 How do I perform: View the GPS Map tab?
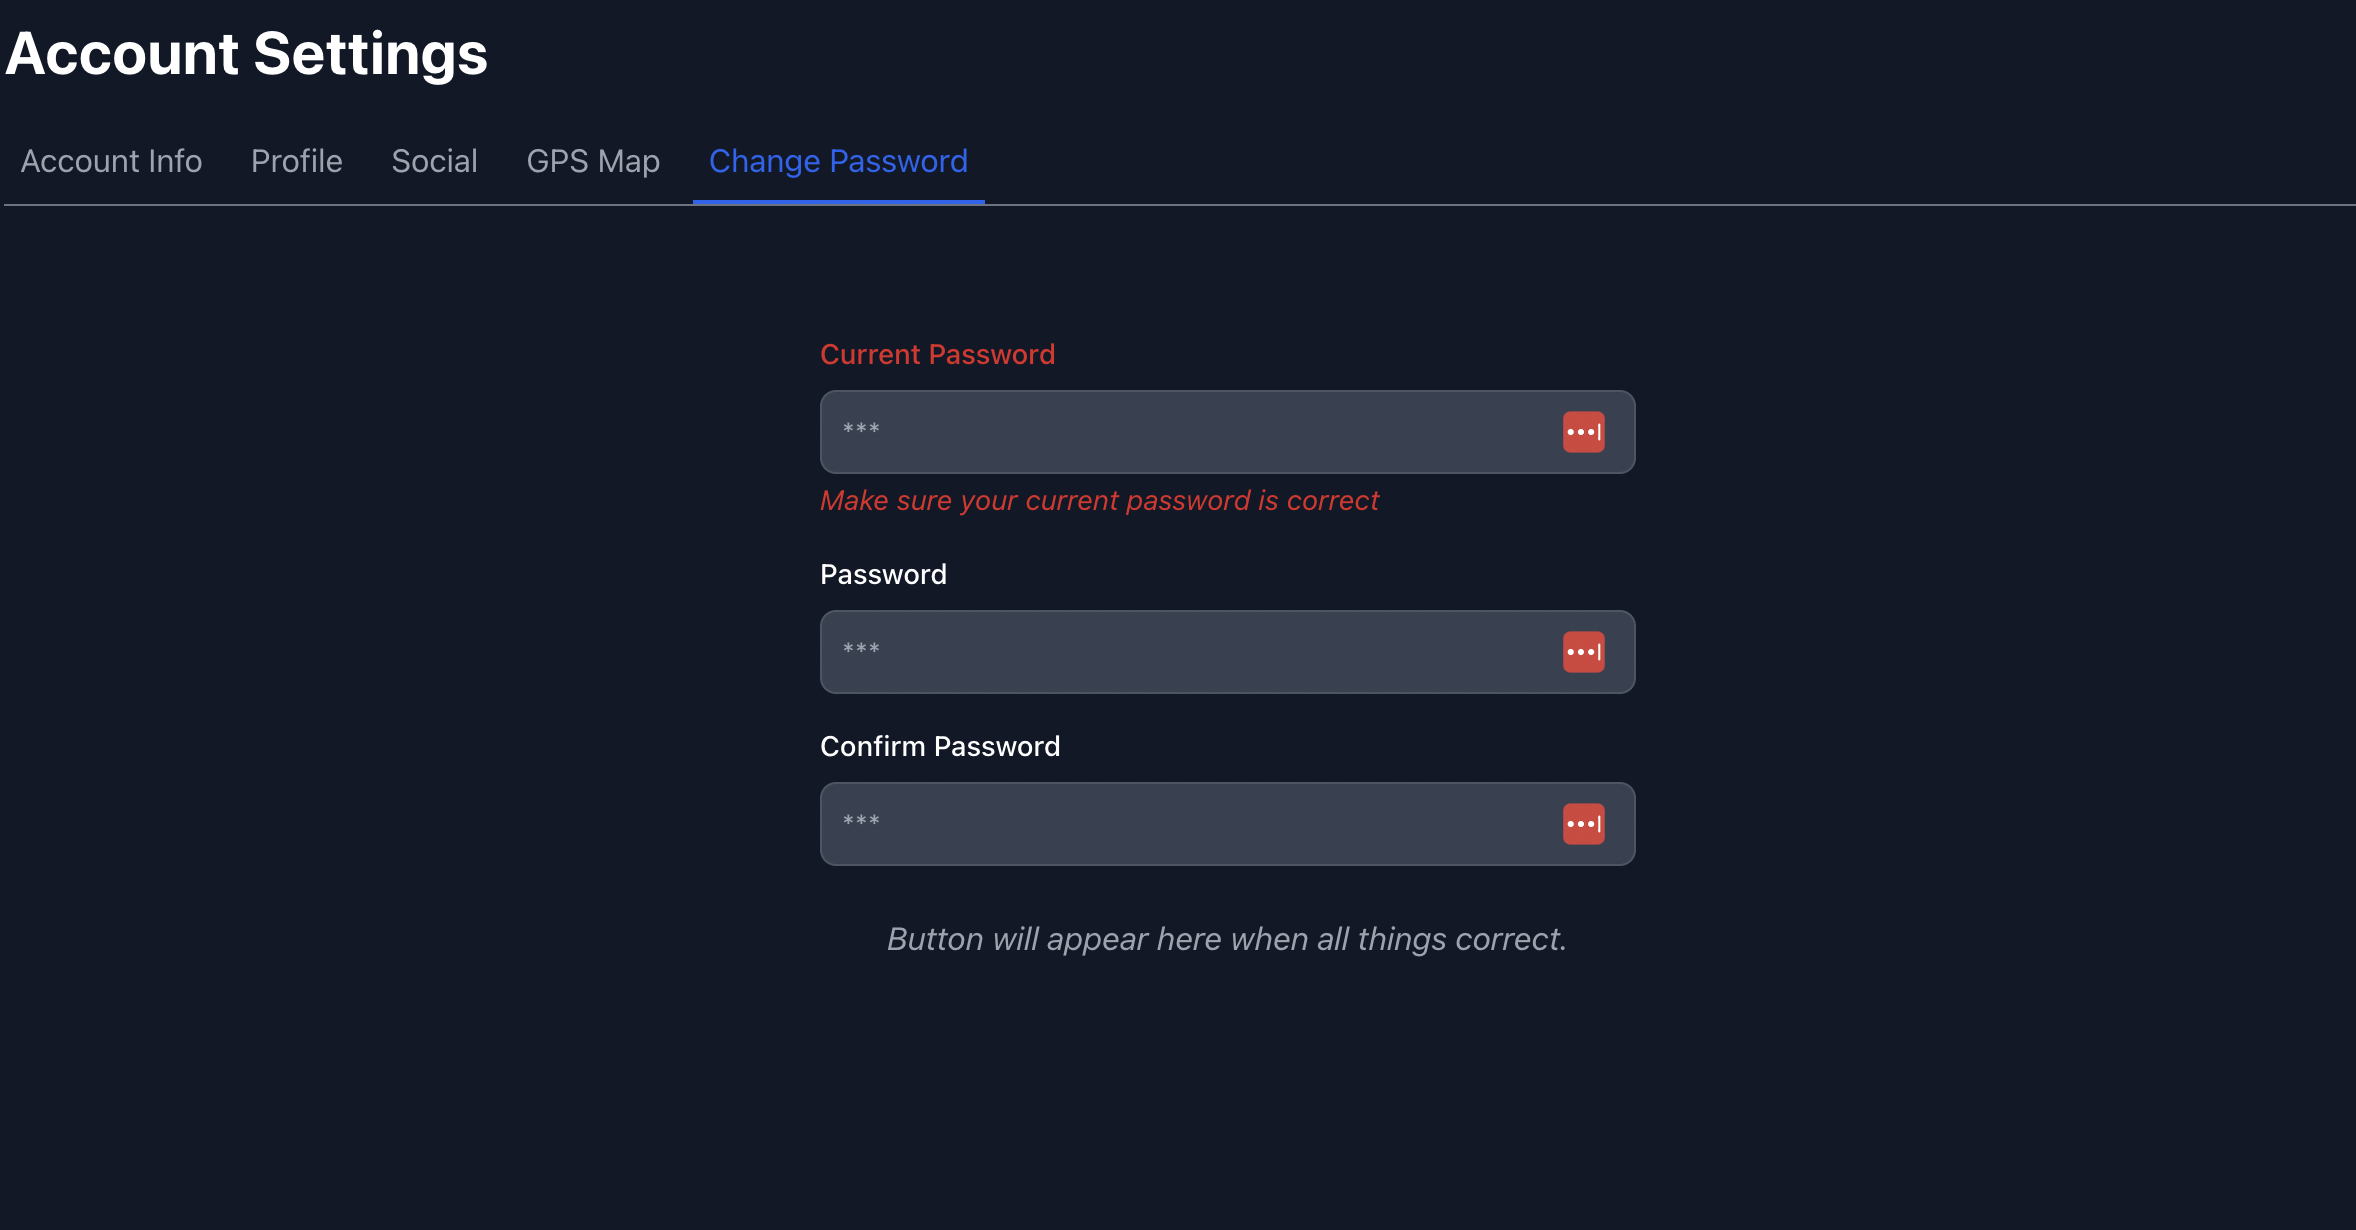coord(593,161)
